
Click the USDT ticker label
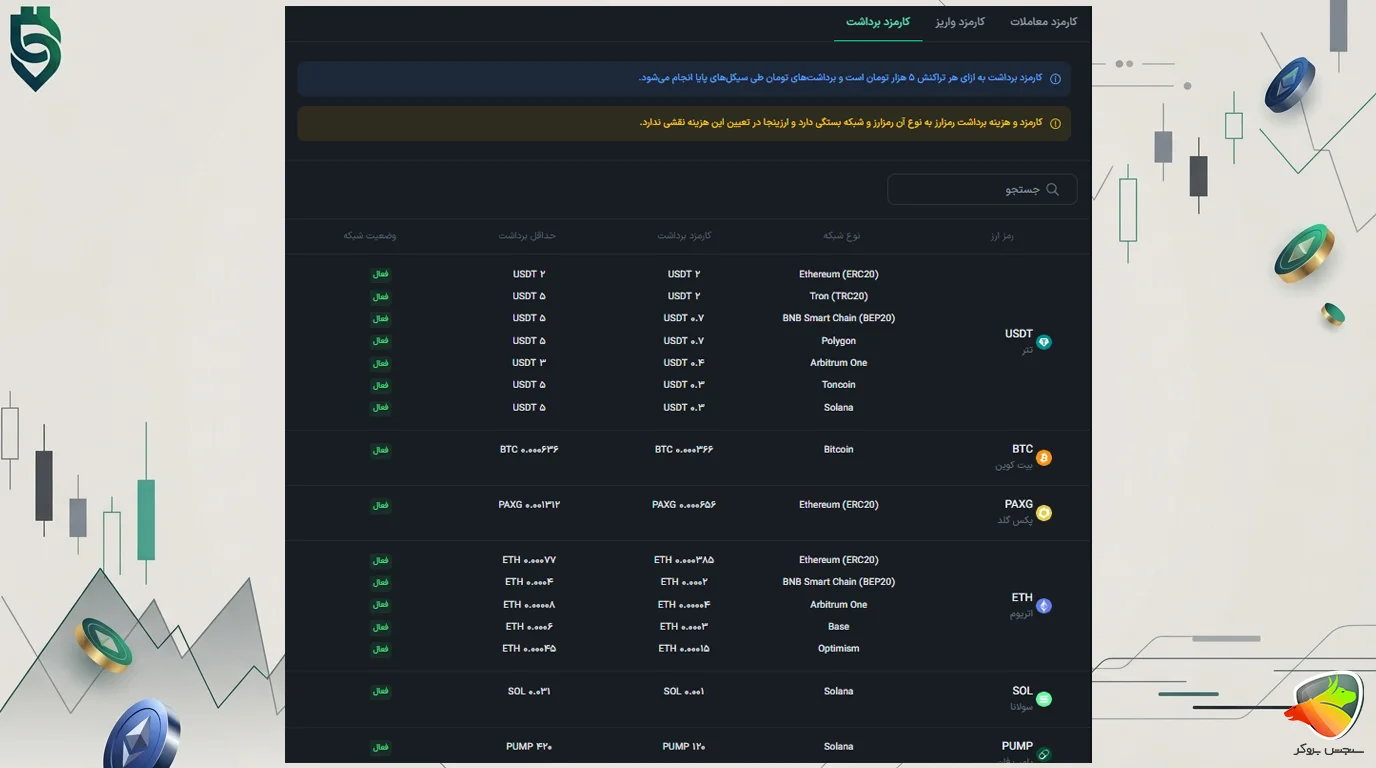[1019, 334]
